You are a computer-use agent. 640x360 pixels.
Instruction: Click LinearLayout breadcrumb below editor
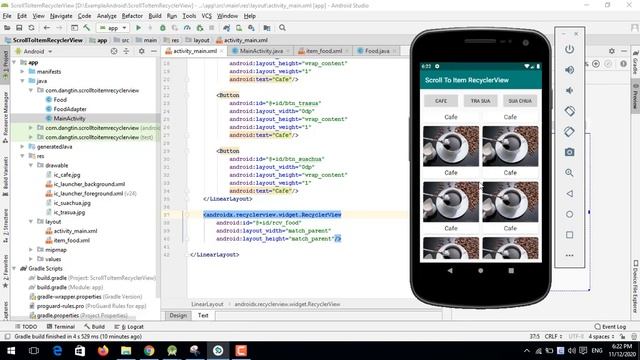click(207, 304)
